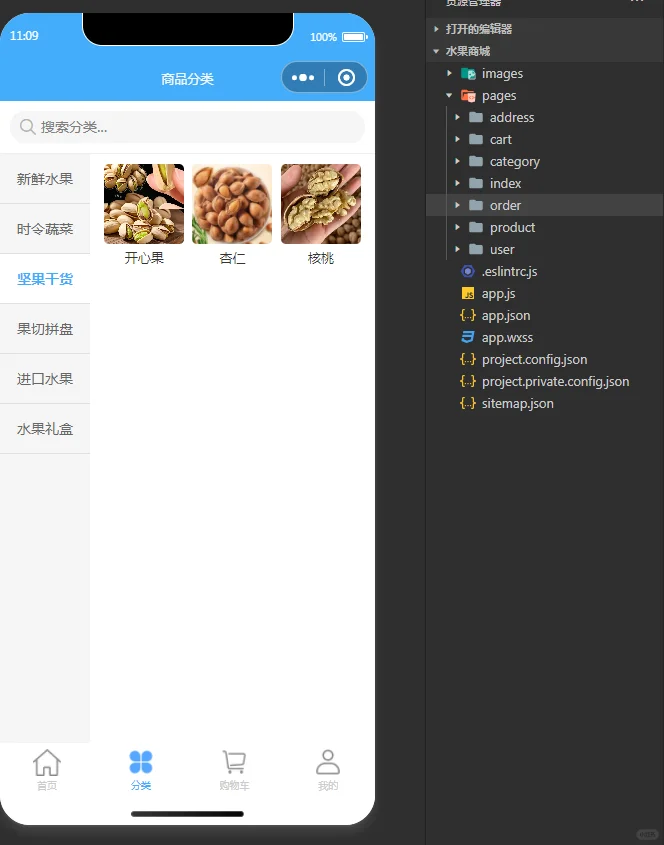The height and width of the screenshot is (845, 664).
Task: Click the .eslintrc.js file icon
Action: coord(468,271)
